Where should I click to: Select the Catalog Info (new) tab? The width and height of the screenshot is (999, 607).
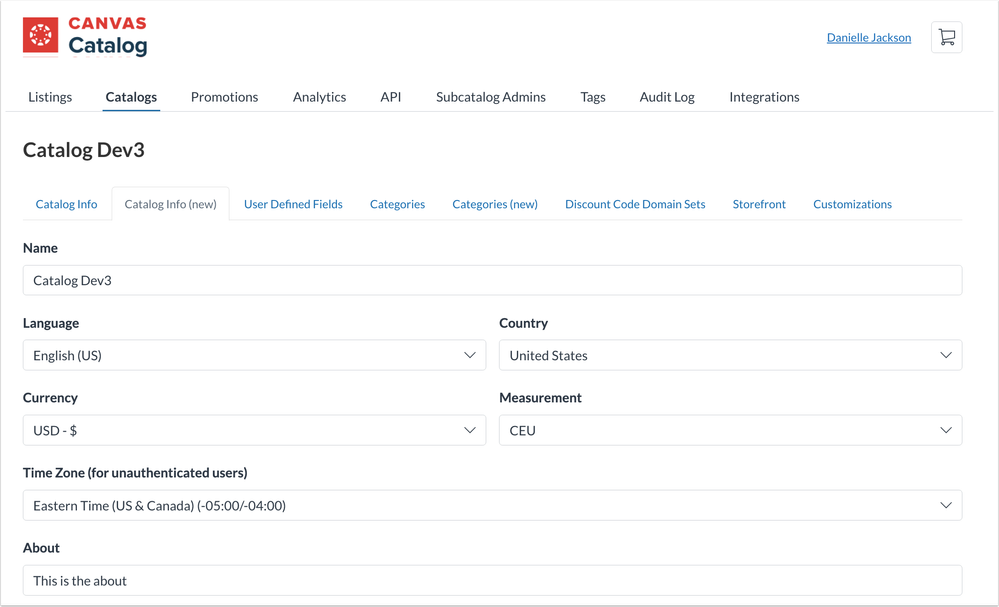tap(170, 203)
